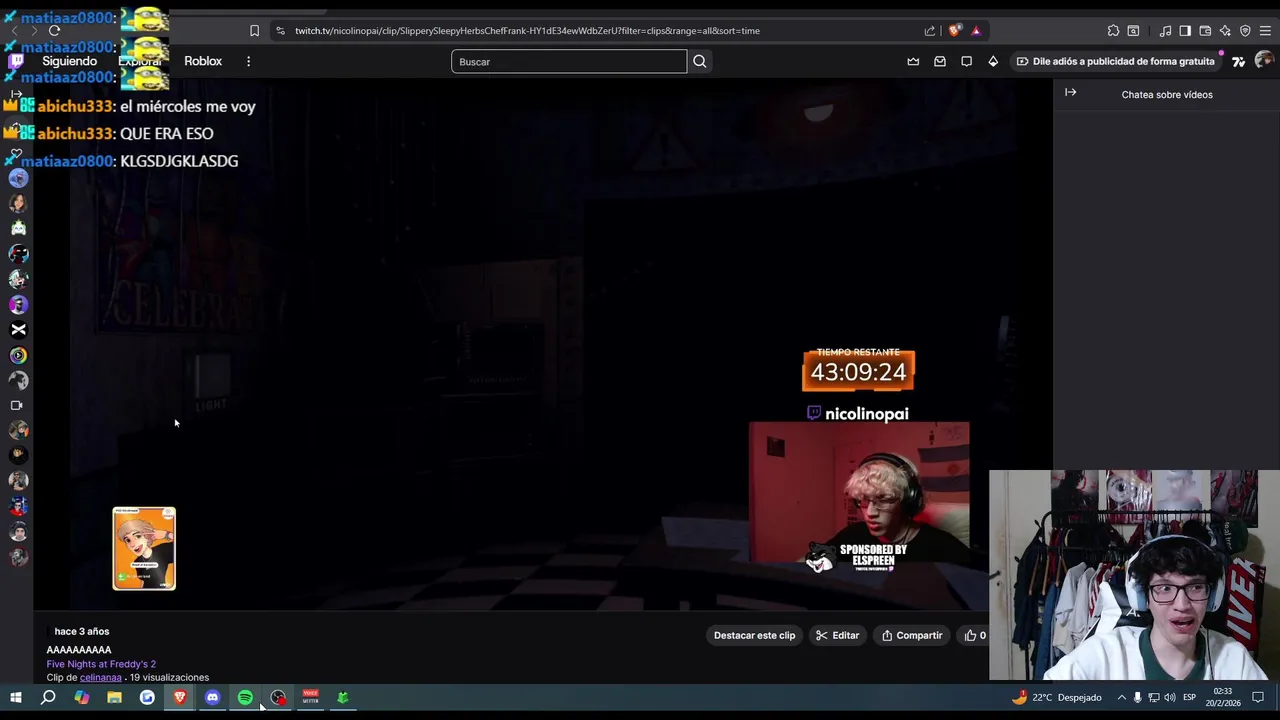Screen dimensions: 1280x720
Task: Open Windows taskbar search
Action: 48,697
